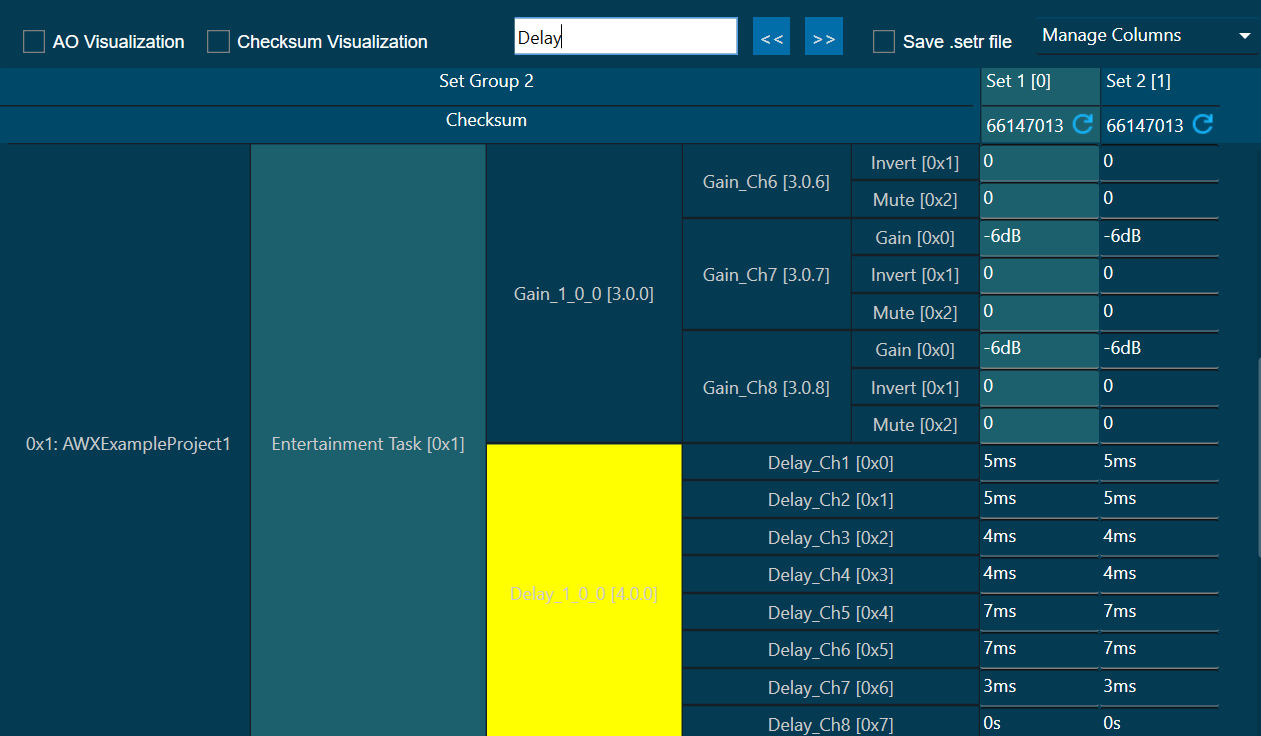The width and height of the screenshot is (1261, 736).
Task: Select Gain_1_0_0 [3.0.0] block
Action: 584,294
